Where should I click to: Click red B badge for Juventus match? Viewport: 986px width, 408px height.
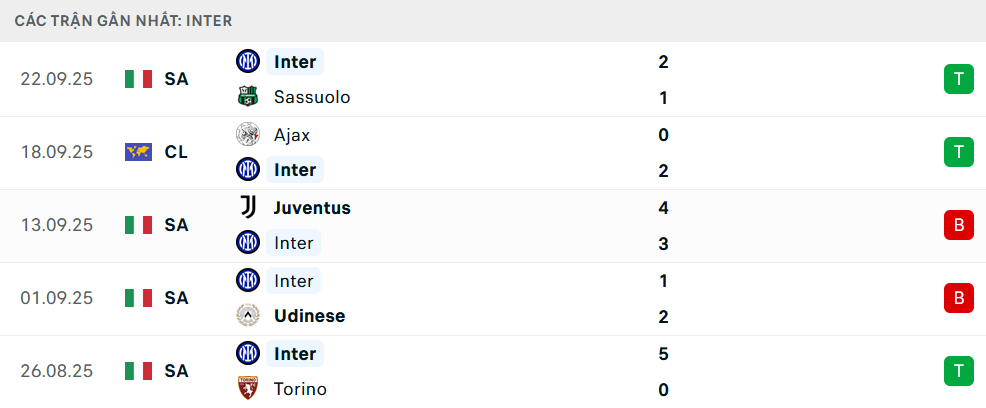(x=958, y=225)
